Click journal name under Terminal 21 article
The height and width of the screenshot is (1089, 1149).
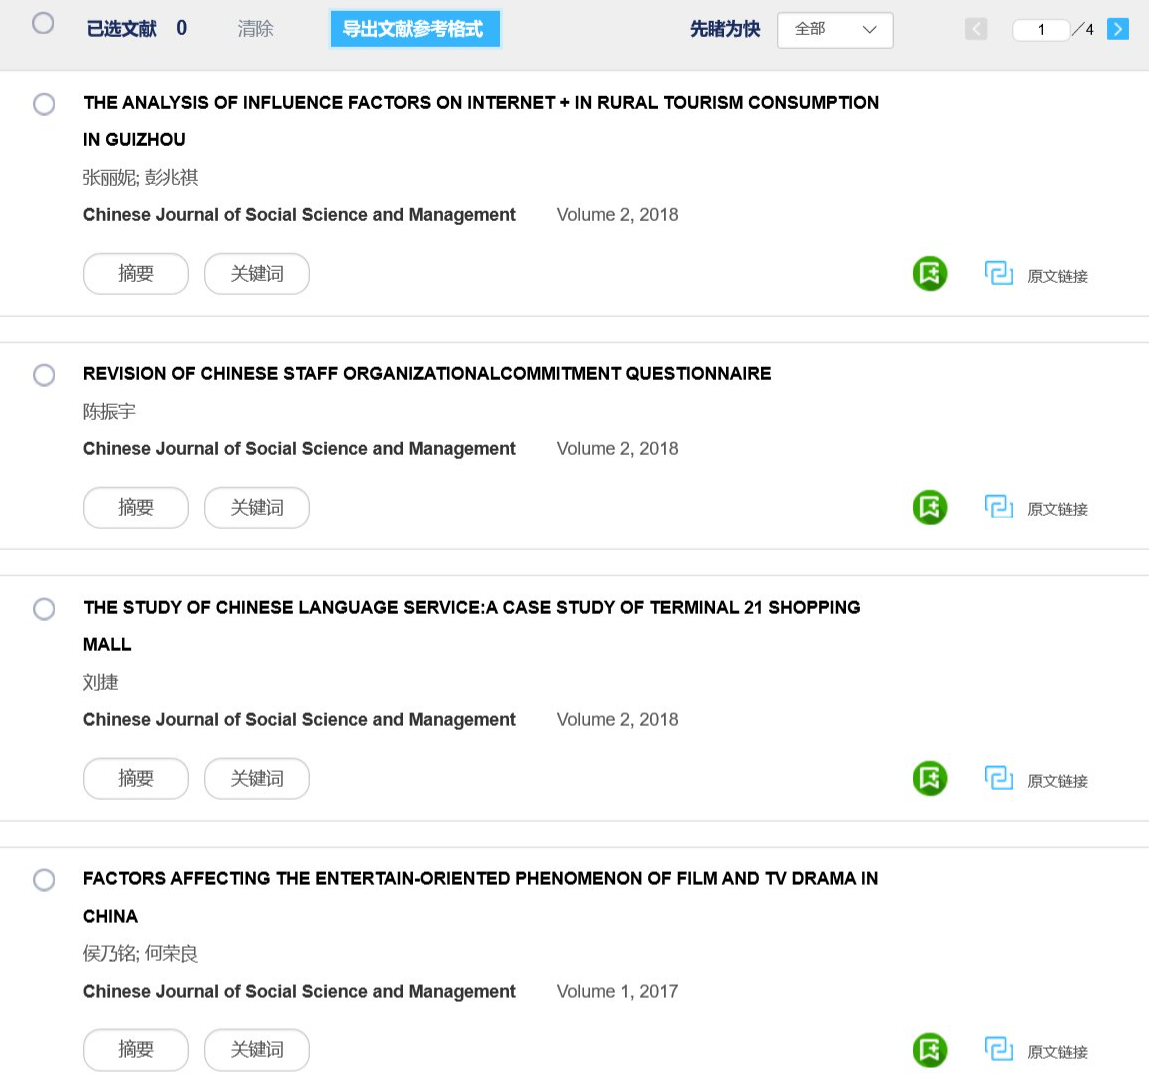[x=299, y=720]
